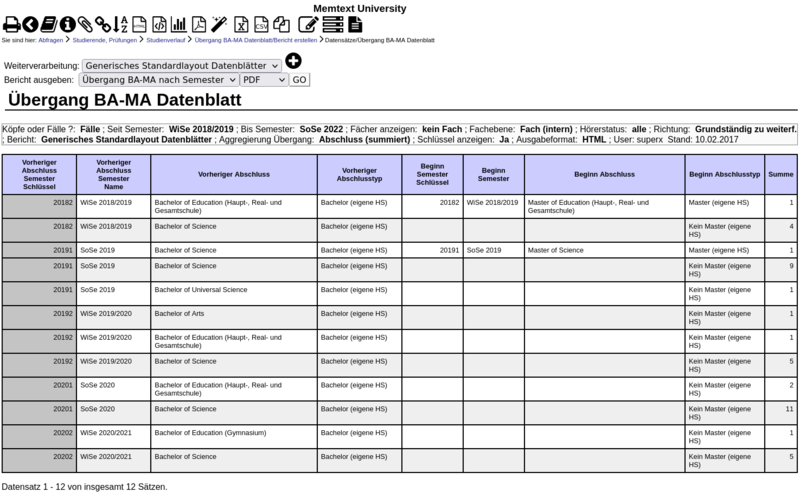Click the printer icon in the toolbar
The image size is (800, 492).
[x=11, y=24]
